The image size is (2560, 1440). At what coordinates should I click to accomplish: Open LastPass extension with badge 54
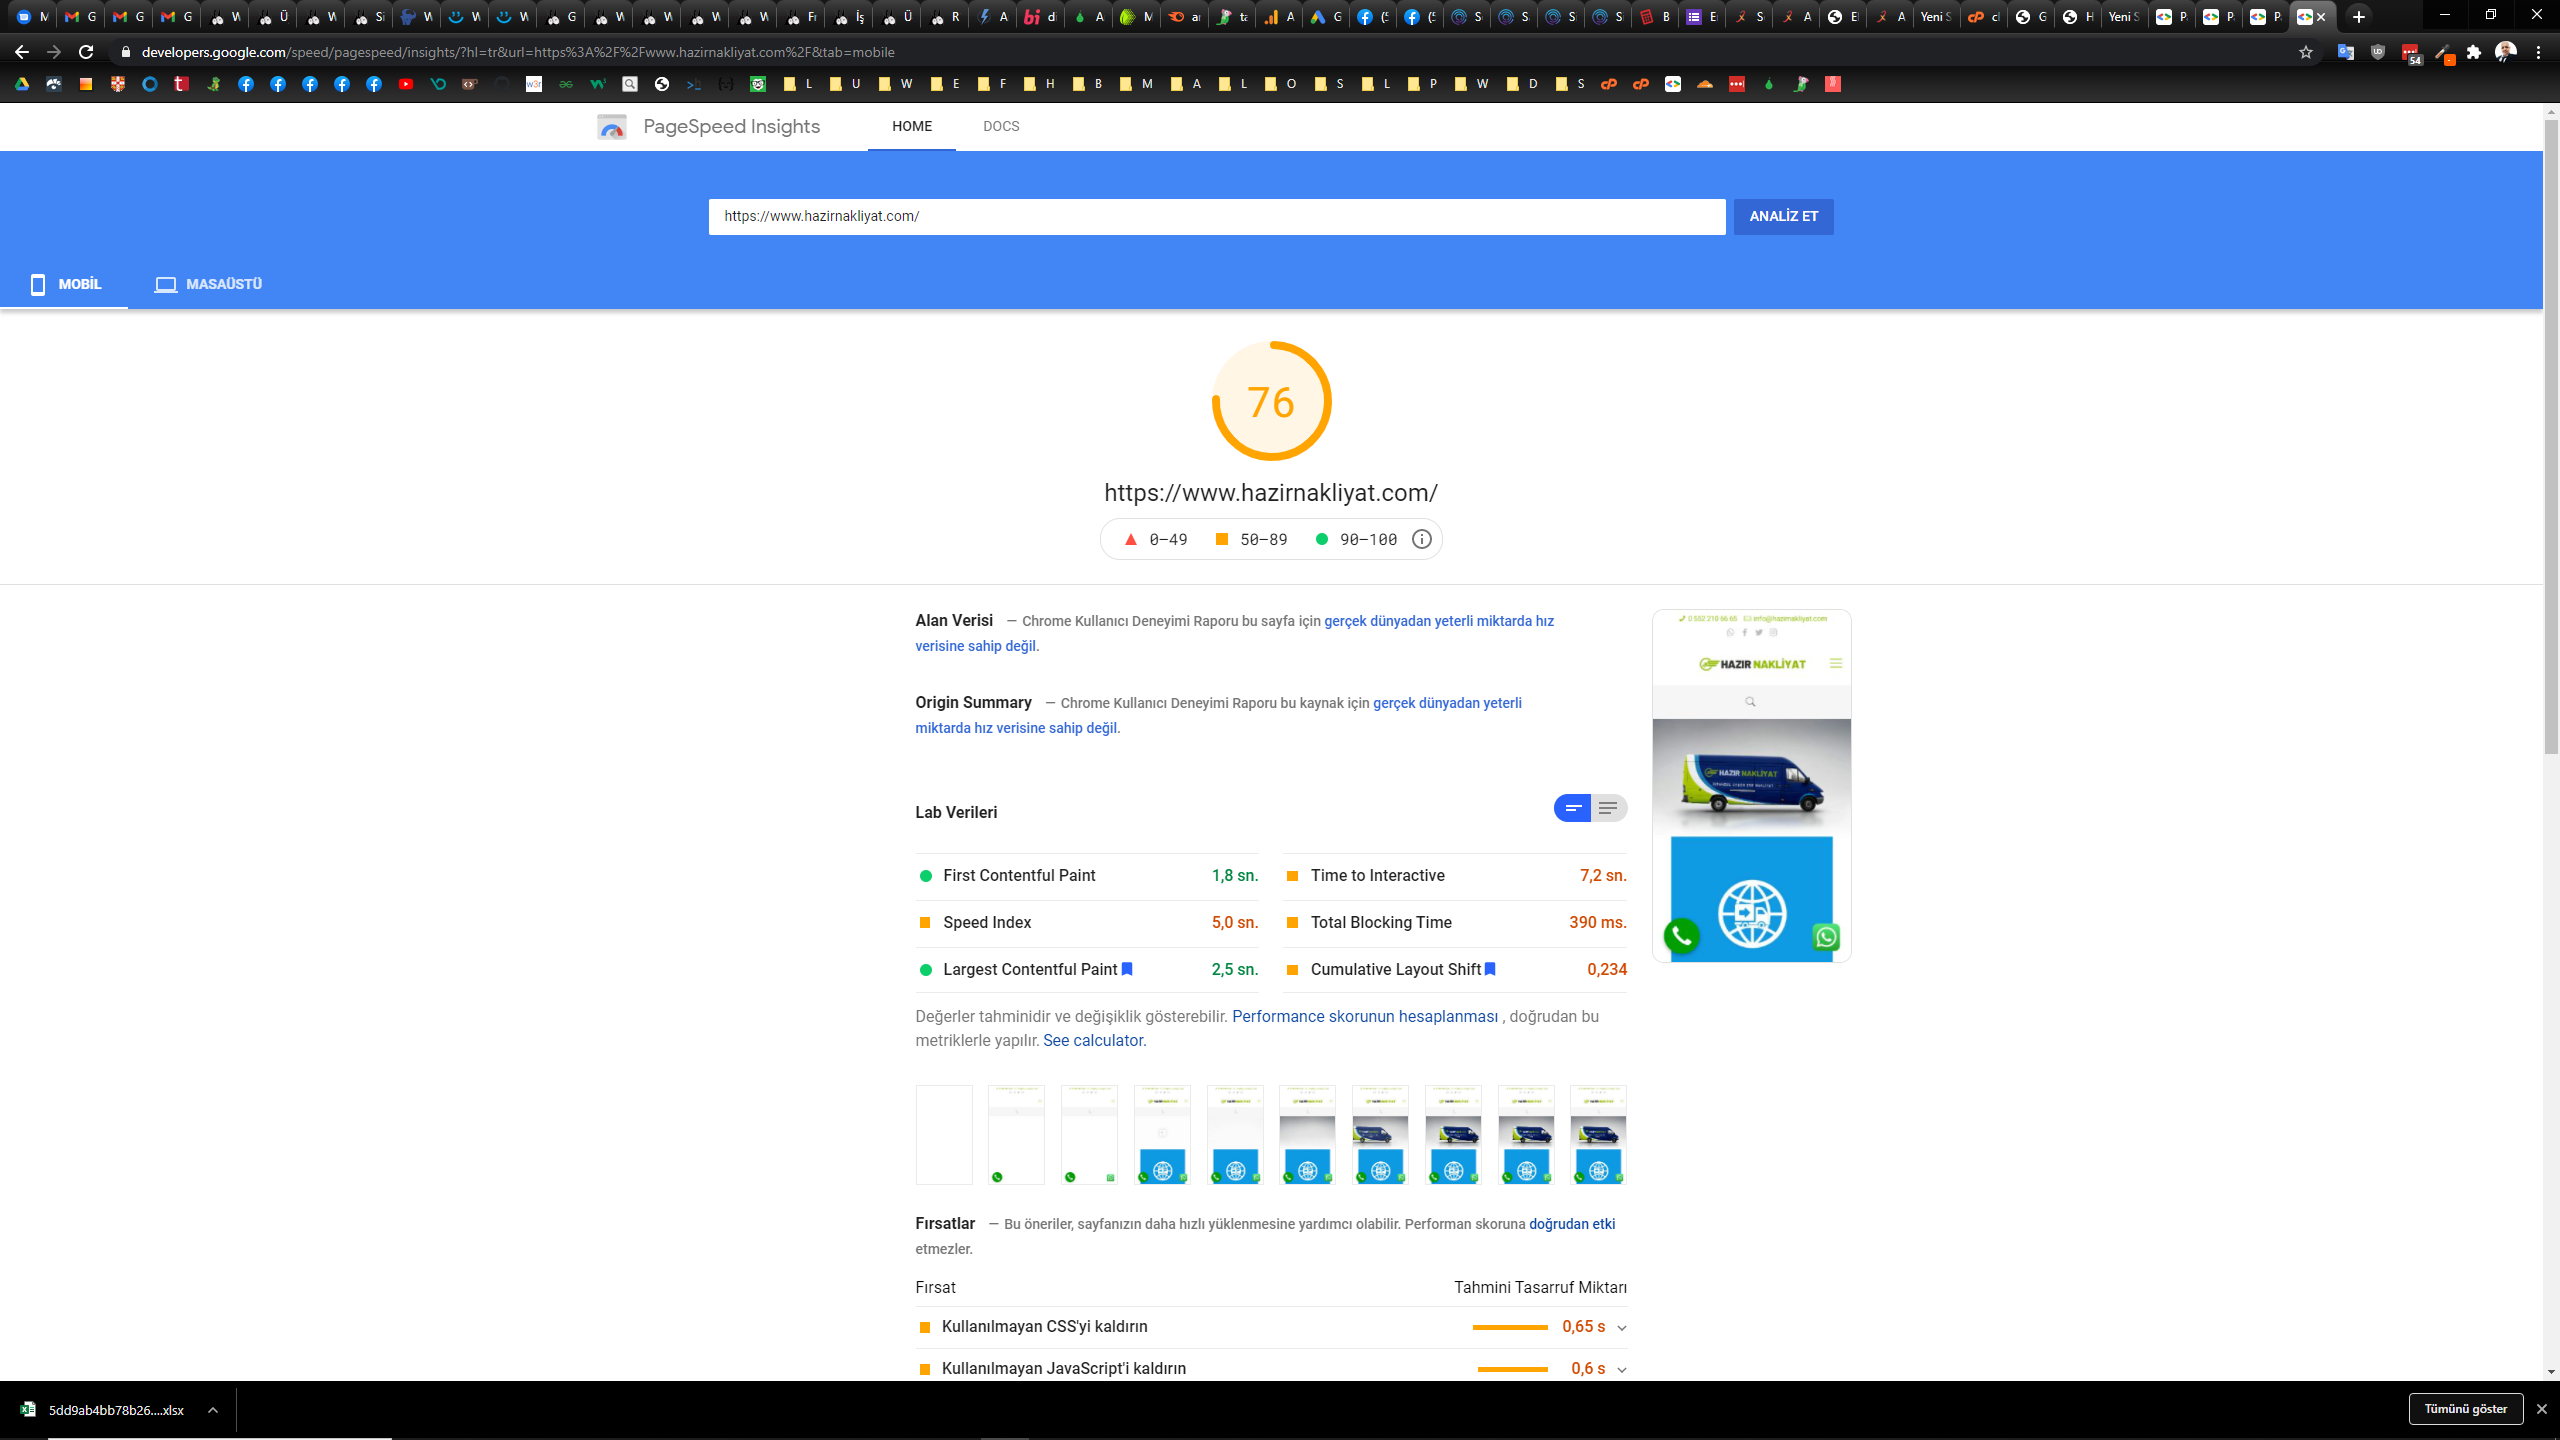pos(2411,53)
